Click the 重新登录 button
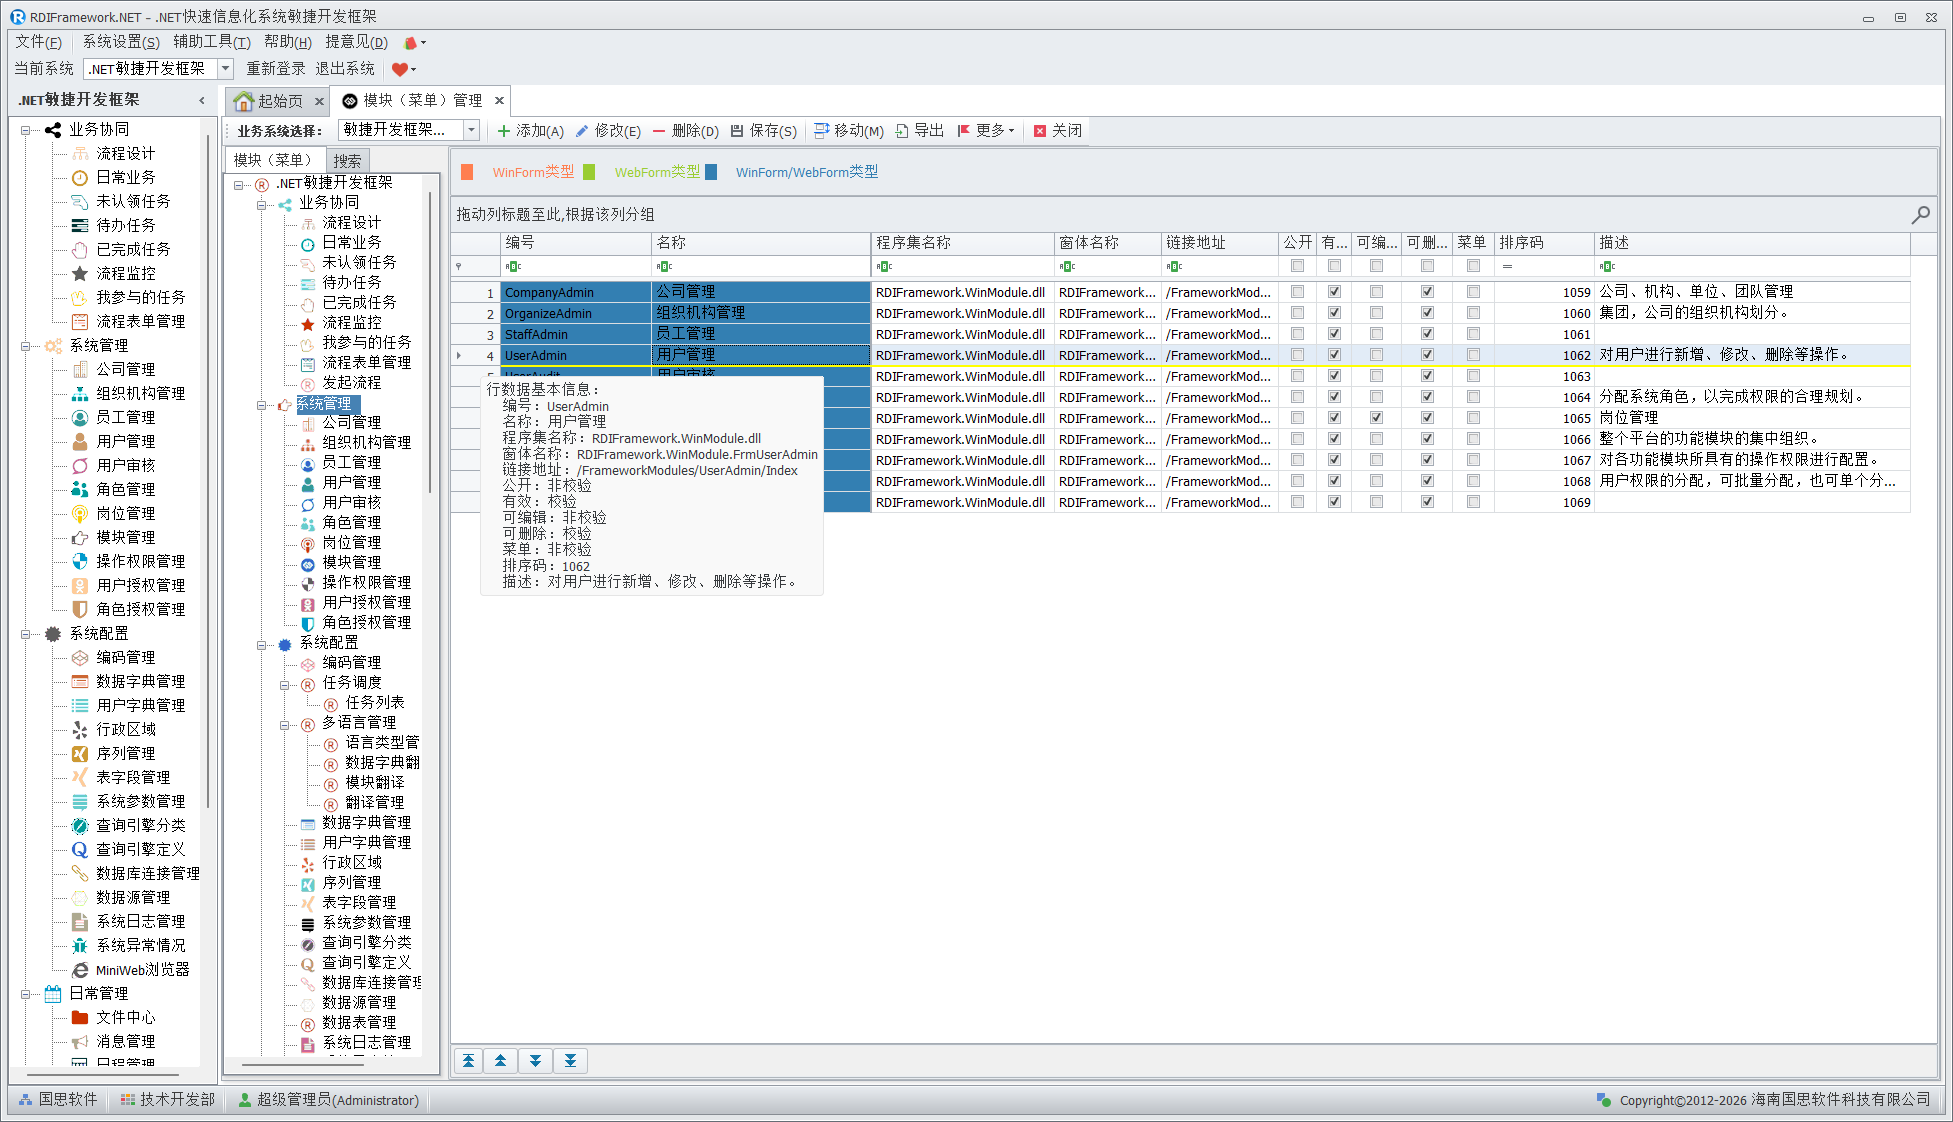 pos(276,69)
